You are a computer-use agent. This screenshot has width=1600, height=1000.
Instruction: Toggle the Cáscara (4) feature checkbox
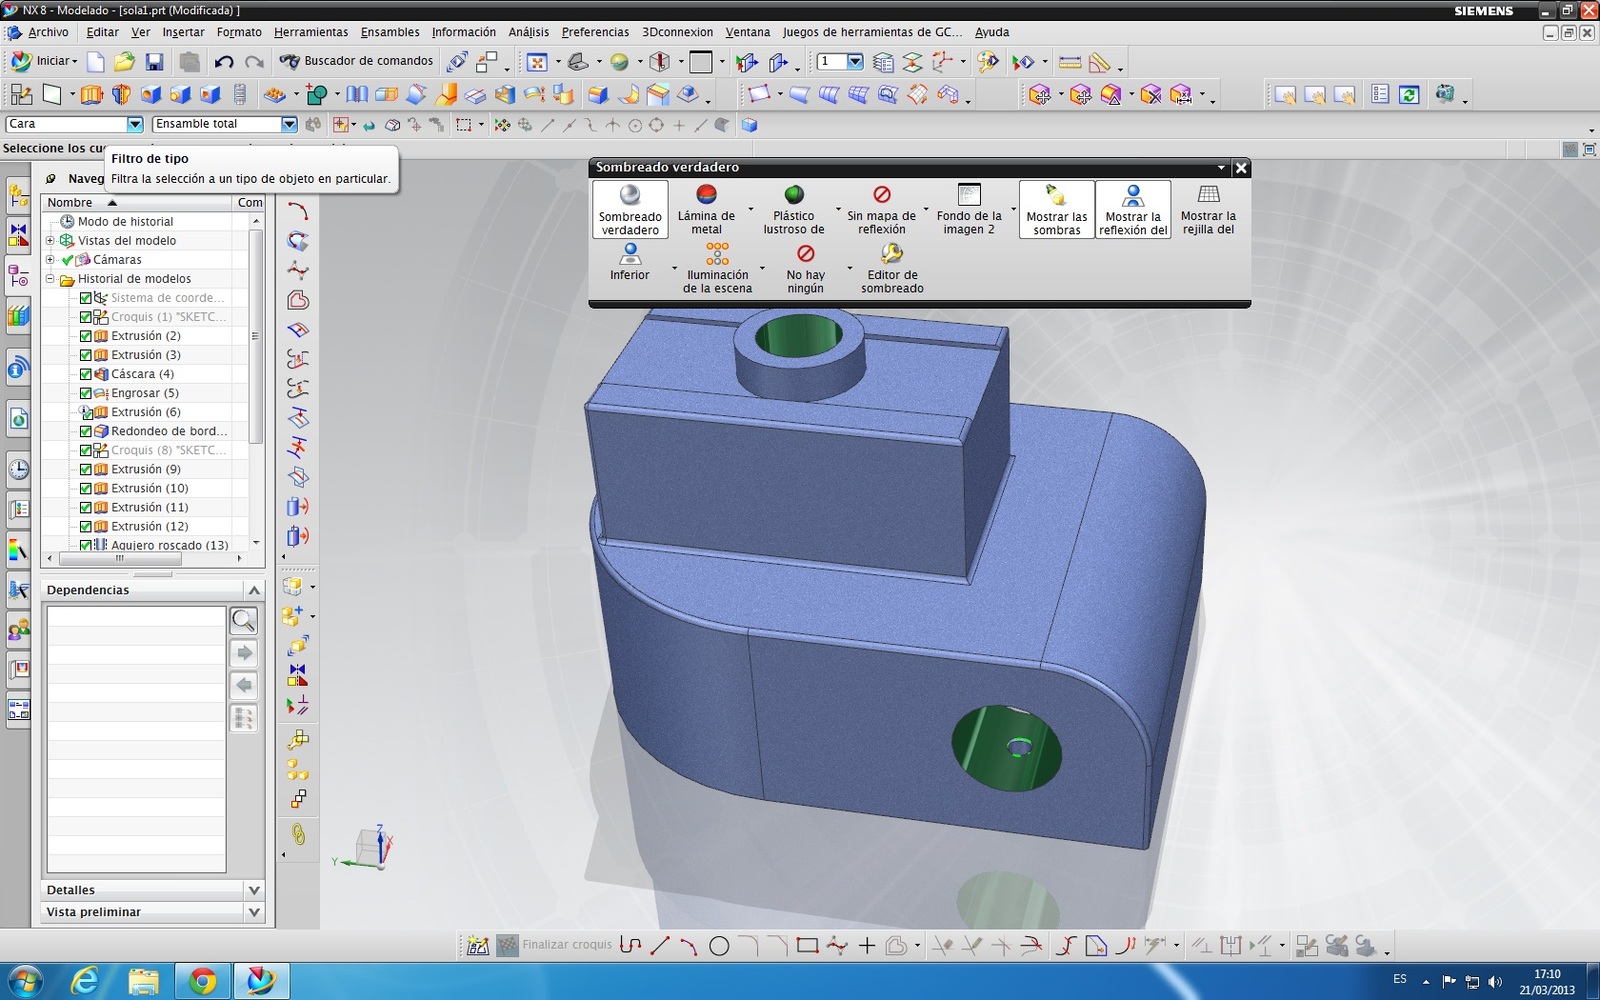pos(86,374)
